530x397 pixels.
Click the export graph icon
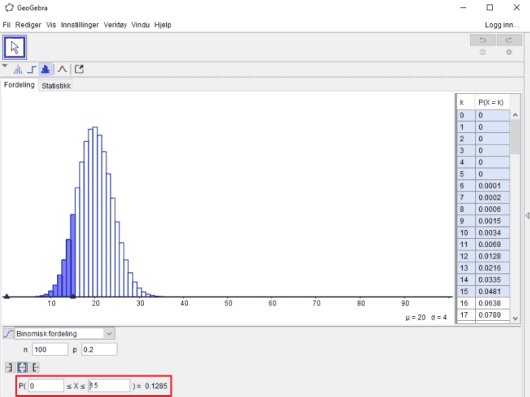79,69
